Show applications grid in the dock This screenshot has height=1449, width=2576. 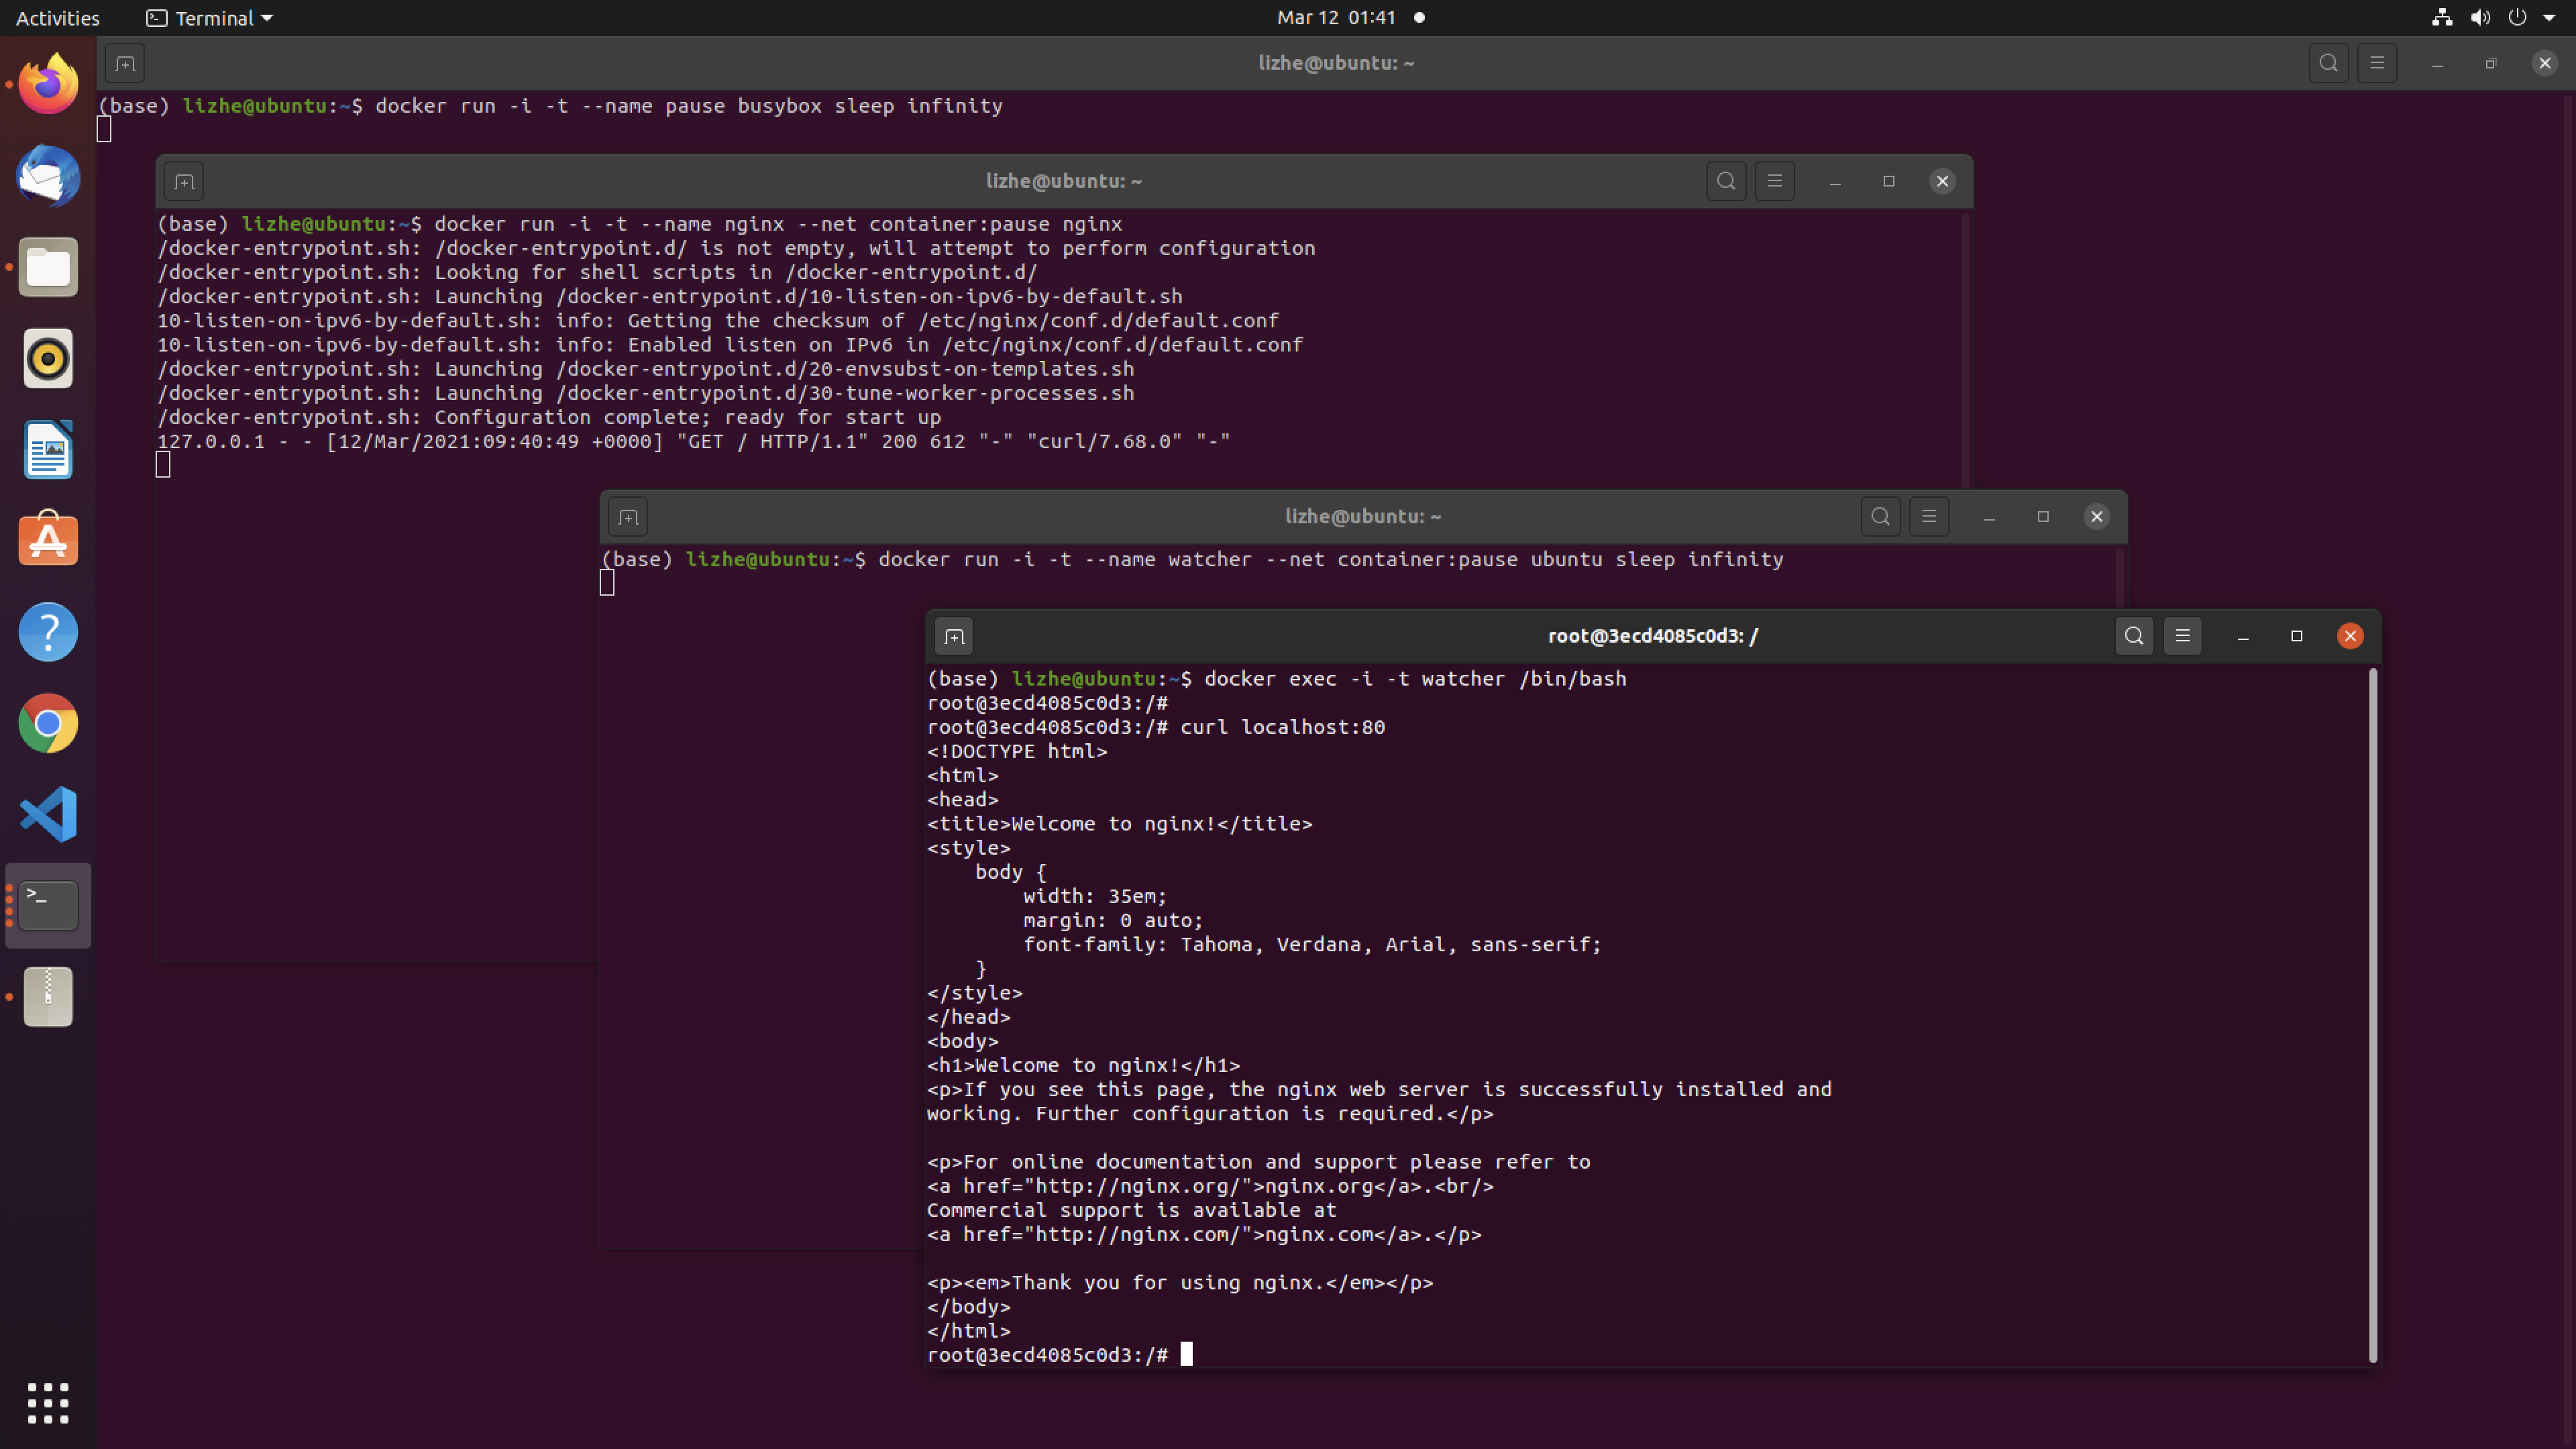tap(48, 1403)
